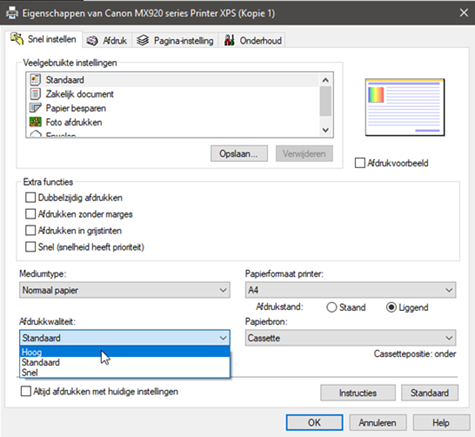Image resolution: width=475 pixels, height=437 pixels.
Task: Select Foto afdrukken in the settings list
Action: tap(172, 122)
